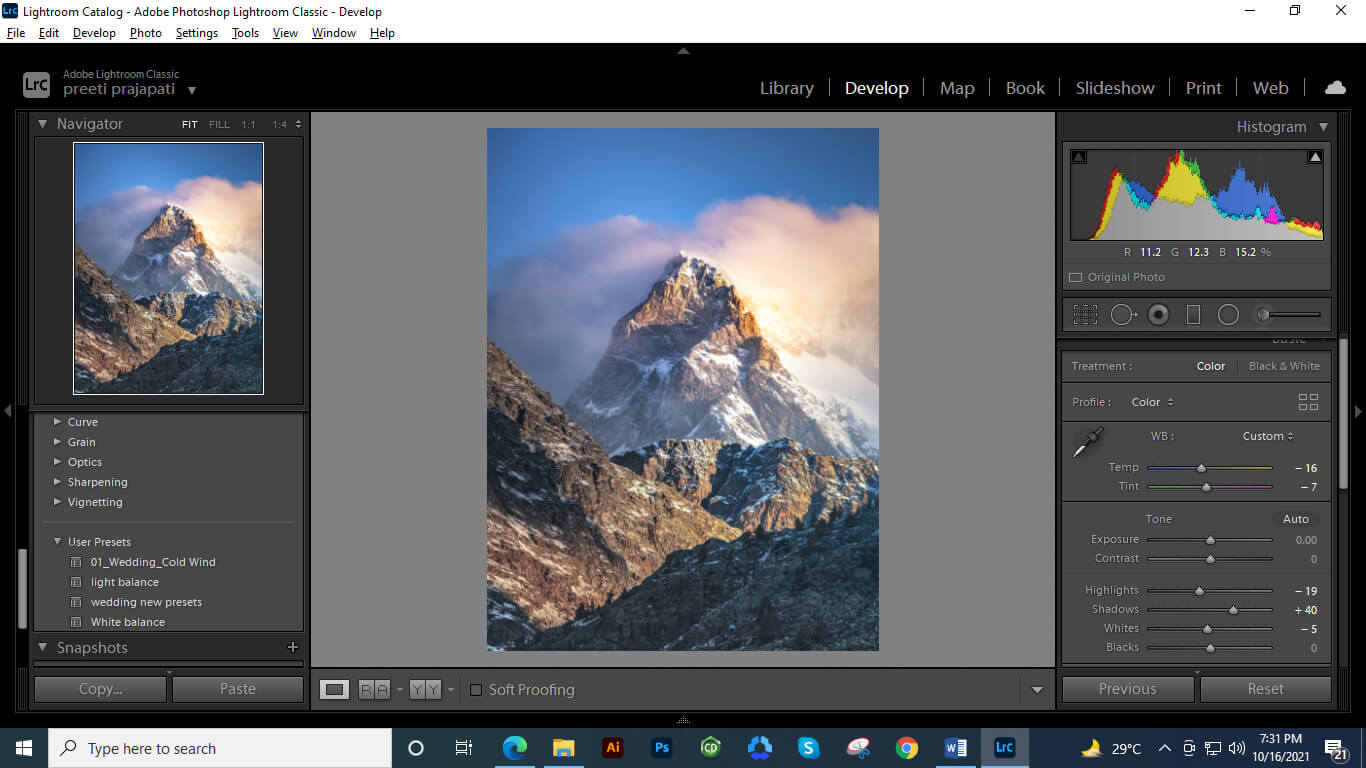Viewport: 1366px width, 768px height.
Task: Switch to the Library module
Action: 786,88
